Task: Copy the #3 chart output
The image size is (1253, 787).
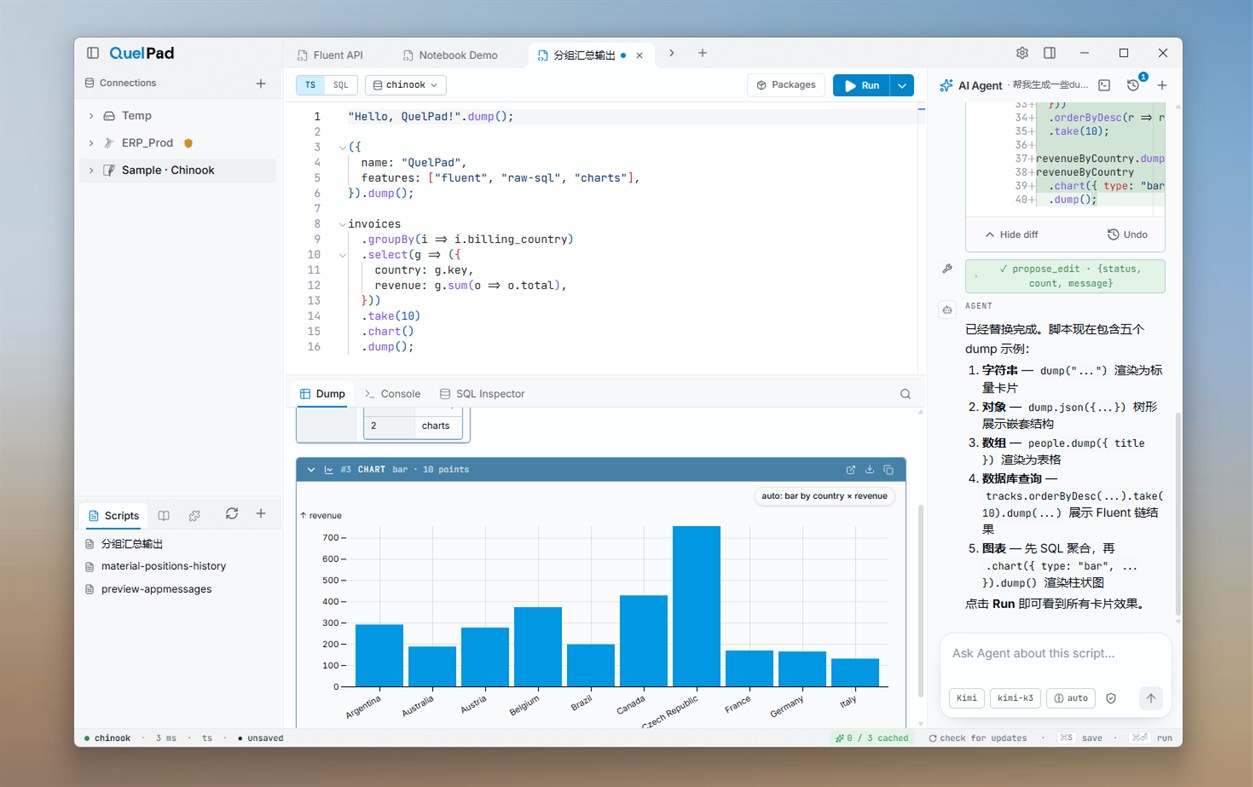Action: [888, 469]
